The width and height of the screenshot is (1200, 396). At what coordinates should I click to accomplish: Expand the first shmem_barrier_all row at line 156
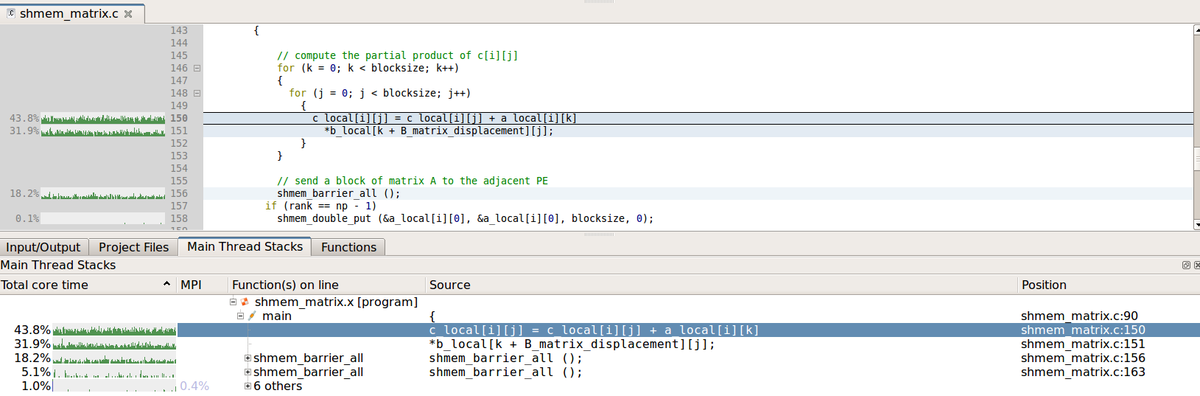tap(247, 358)
